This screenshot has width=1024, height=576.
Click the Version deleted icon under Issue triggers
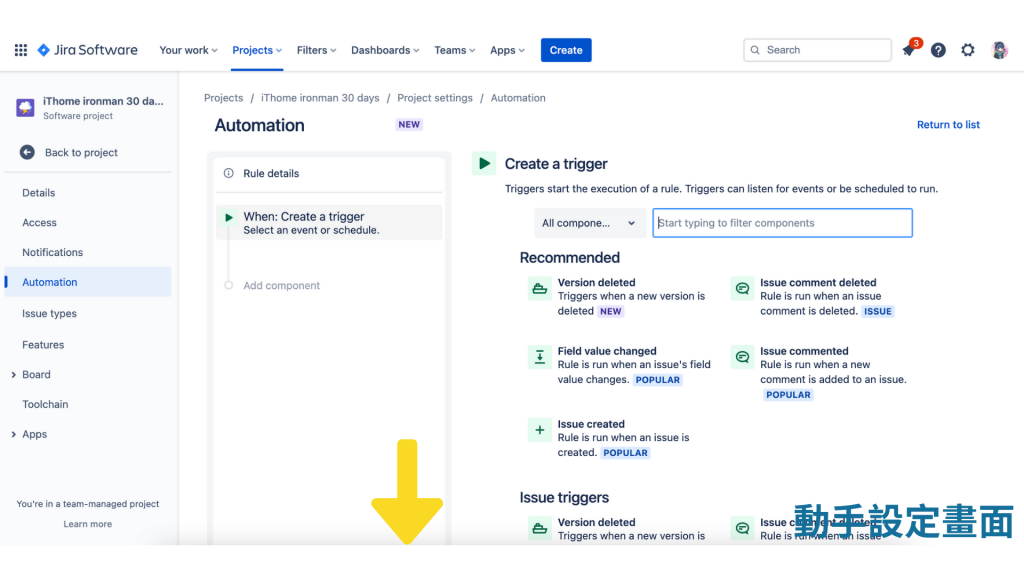click(x=539, y=528)
